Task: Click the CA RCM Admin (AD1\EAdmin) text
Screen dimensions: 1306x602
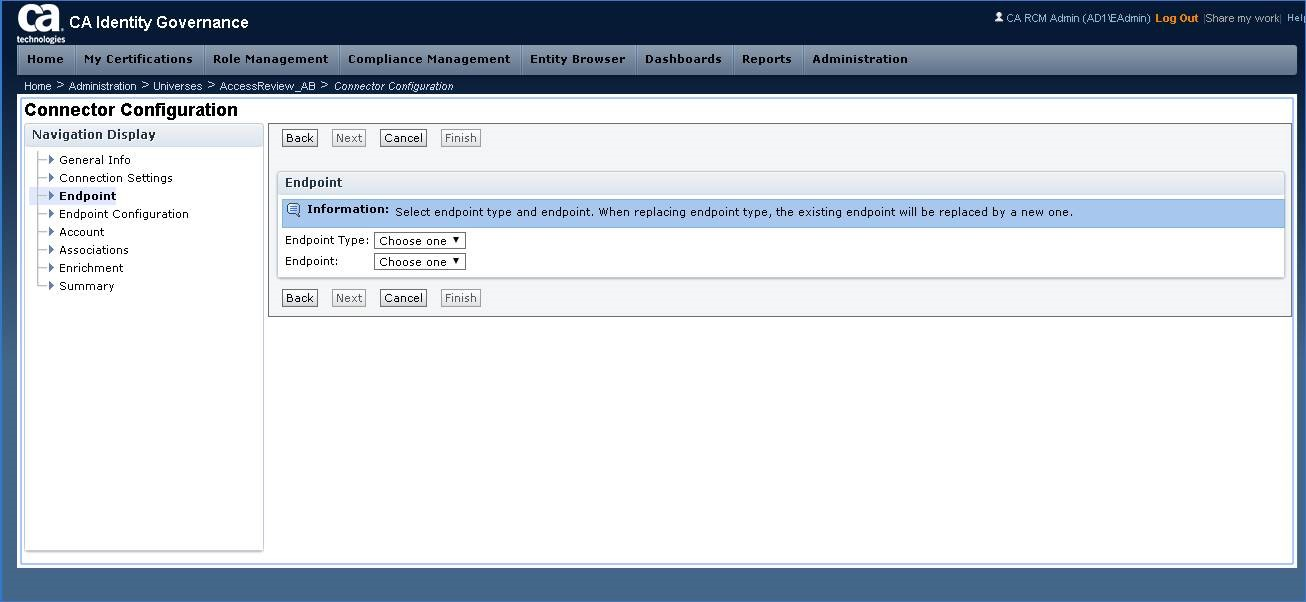Action: pos(1078,18)
